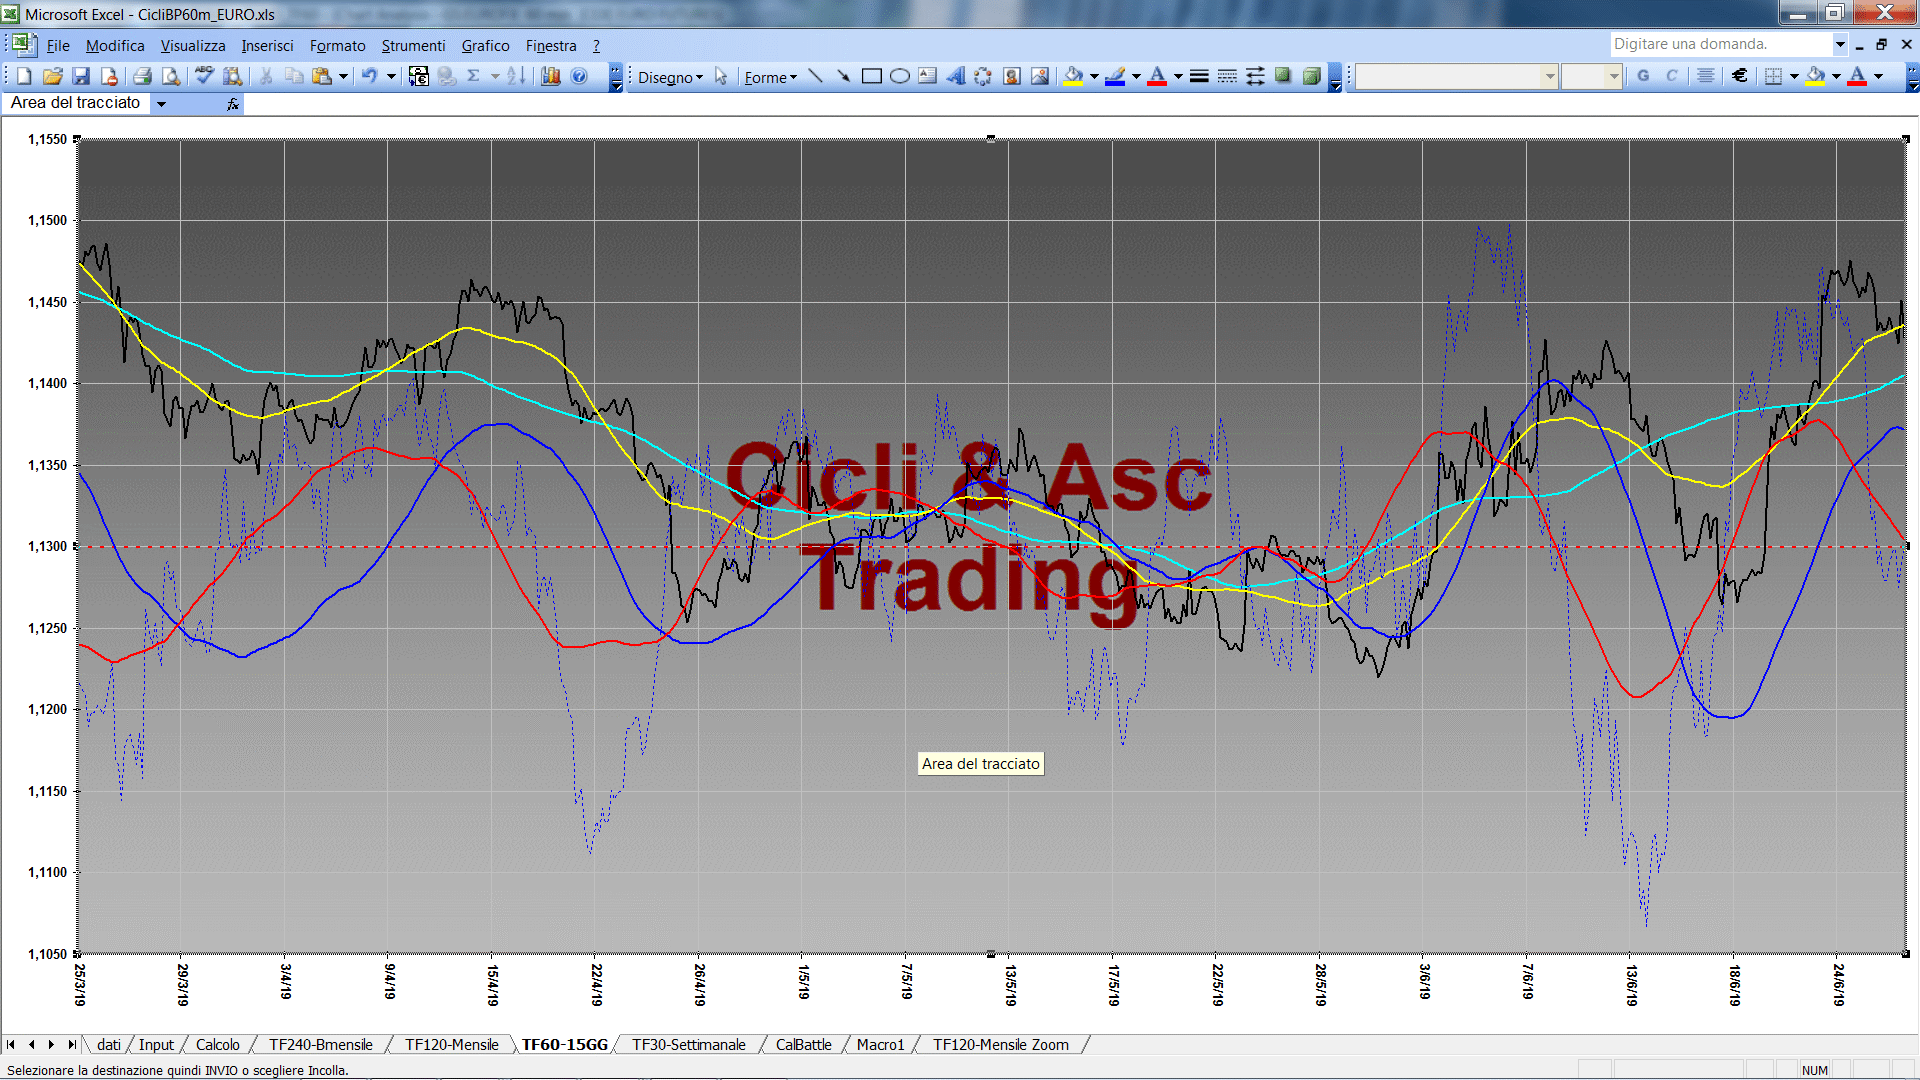Insert picture from file icon
Screen dimensions: 1920x1080
tap(1039, 76)
